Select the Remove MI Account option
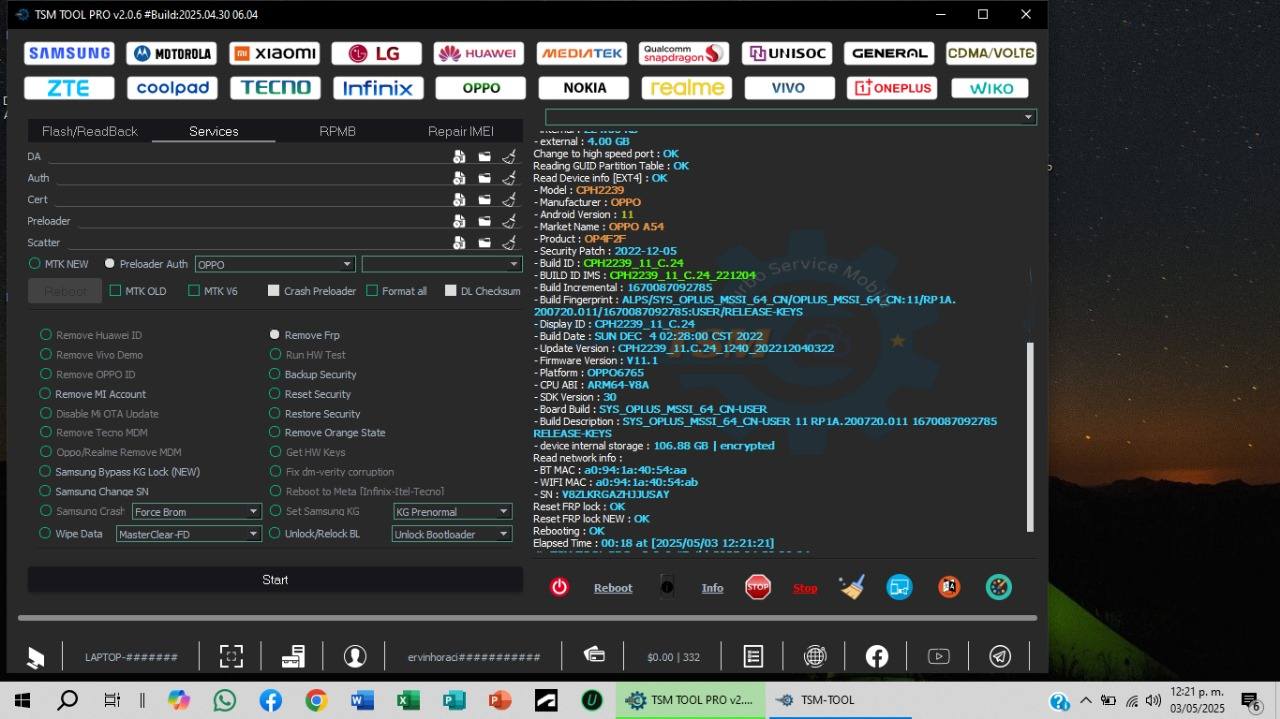This screenshot has width=1280, height=719. coord(93,394)
